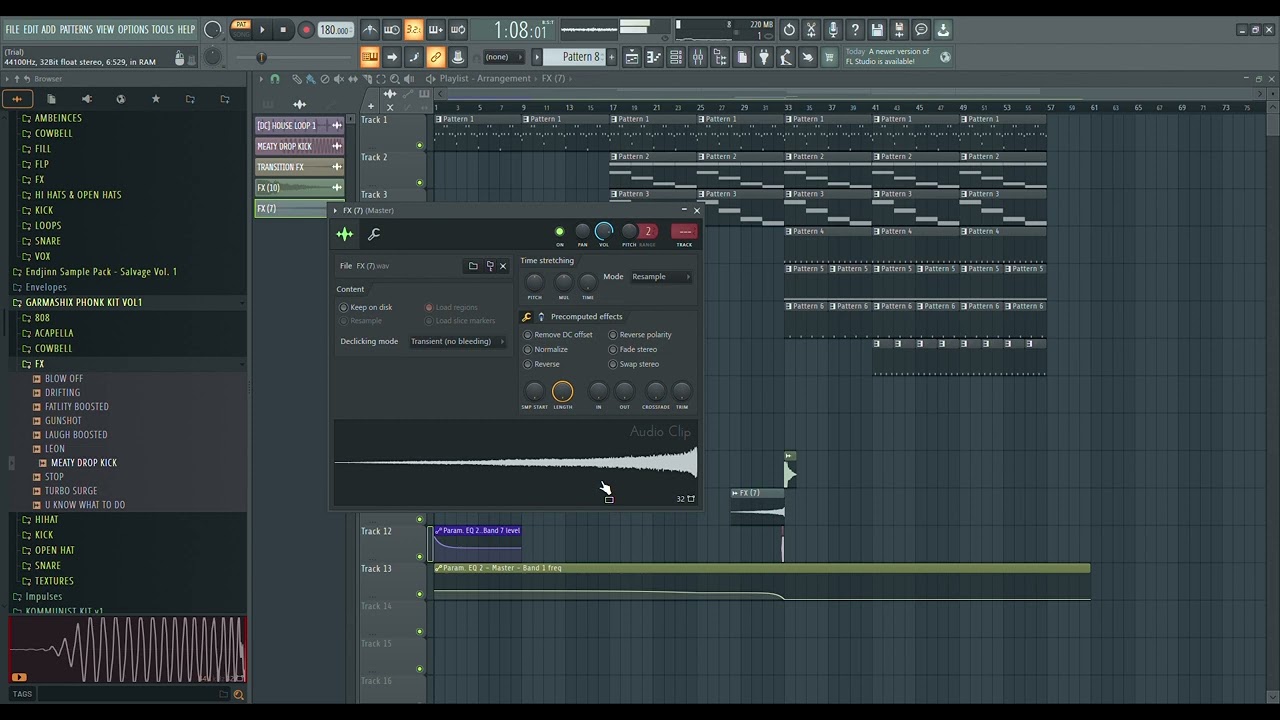Open the content library shopping cart icon
1280x720 pixels.
coord(829,58)
